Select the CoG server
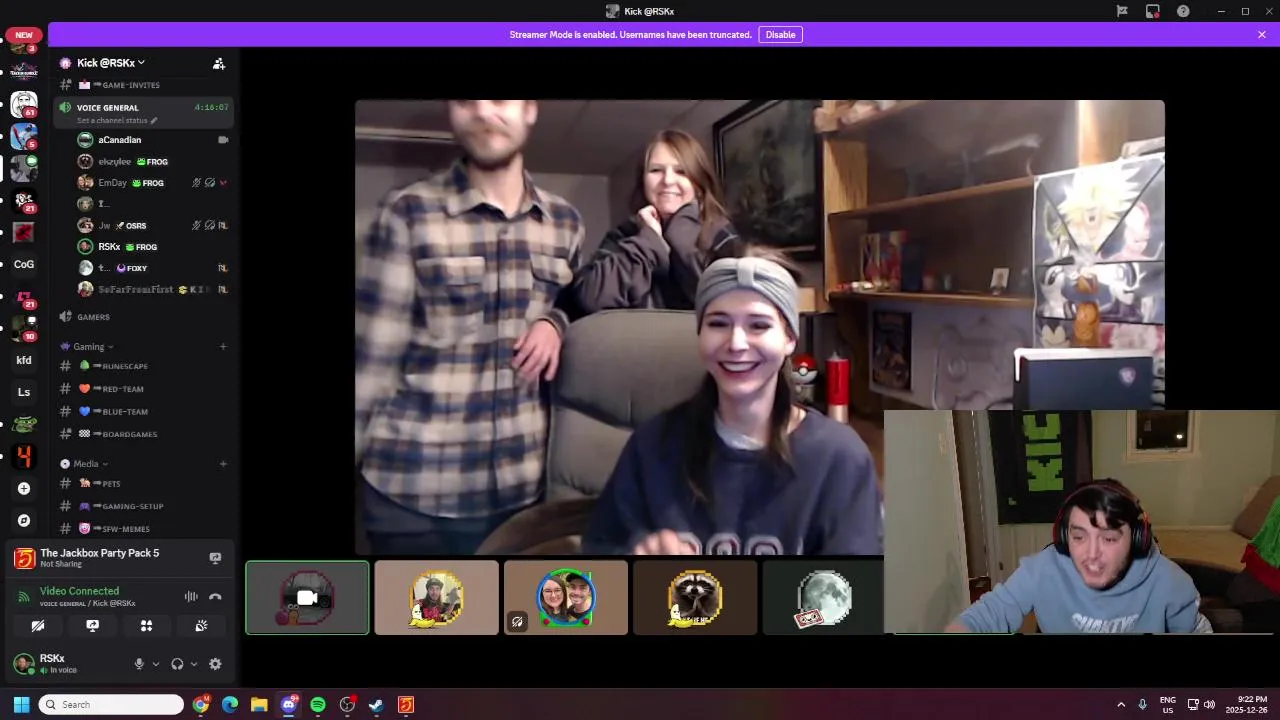 [24, 265]
